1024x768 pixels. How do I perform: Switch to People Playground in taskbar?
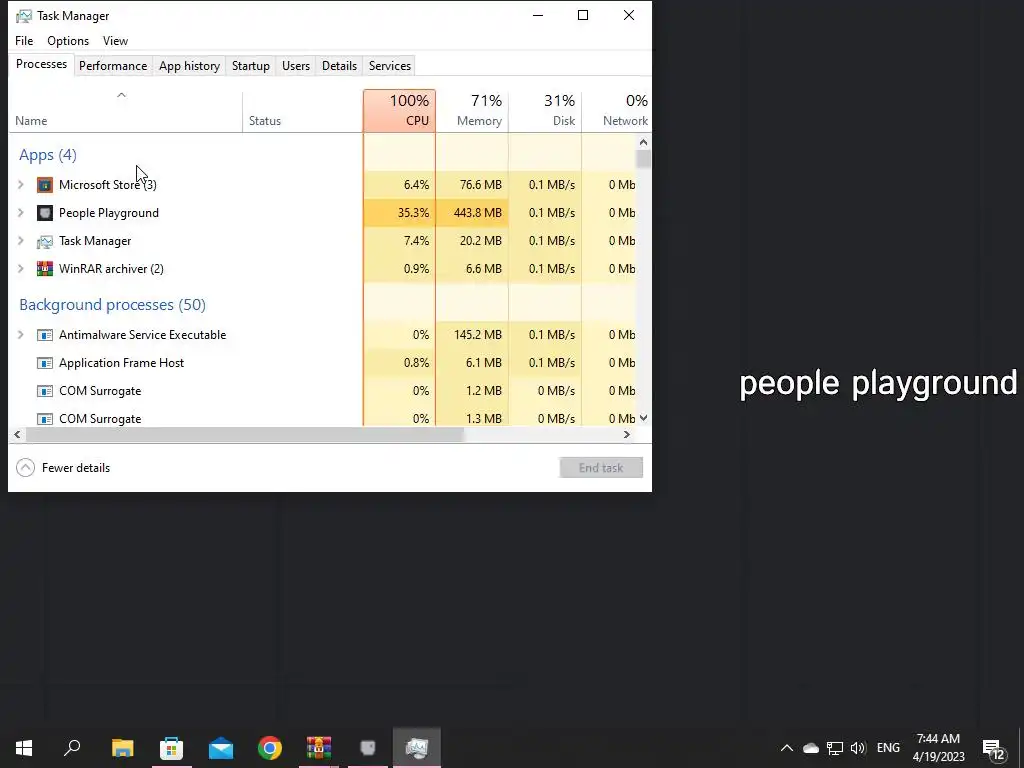click(368, 747)
